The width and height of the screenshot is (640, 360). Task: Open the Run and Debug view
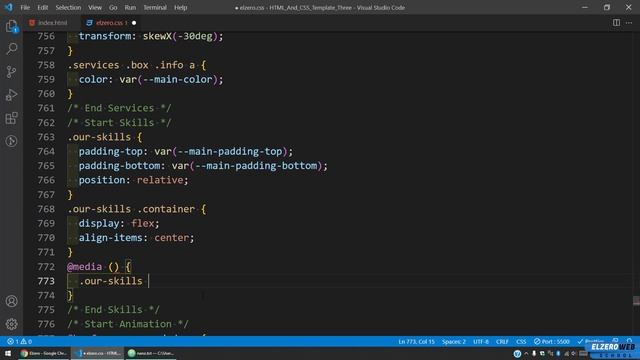[x=11, y=95]
